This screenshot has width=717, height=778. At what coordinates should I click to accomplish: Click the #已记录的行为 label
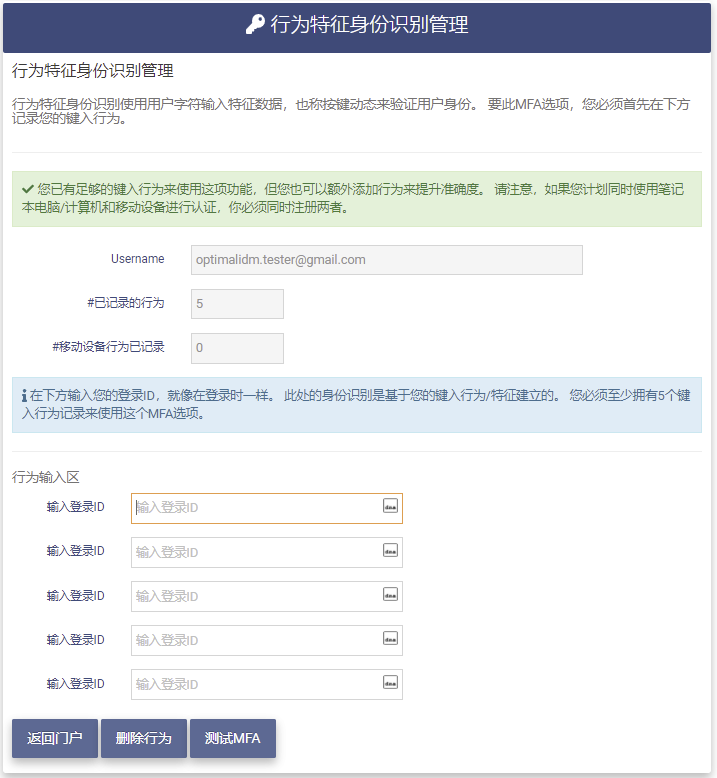(126, 303)
